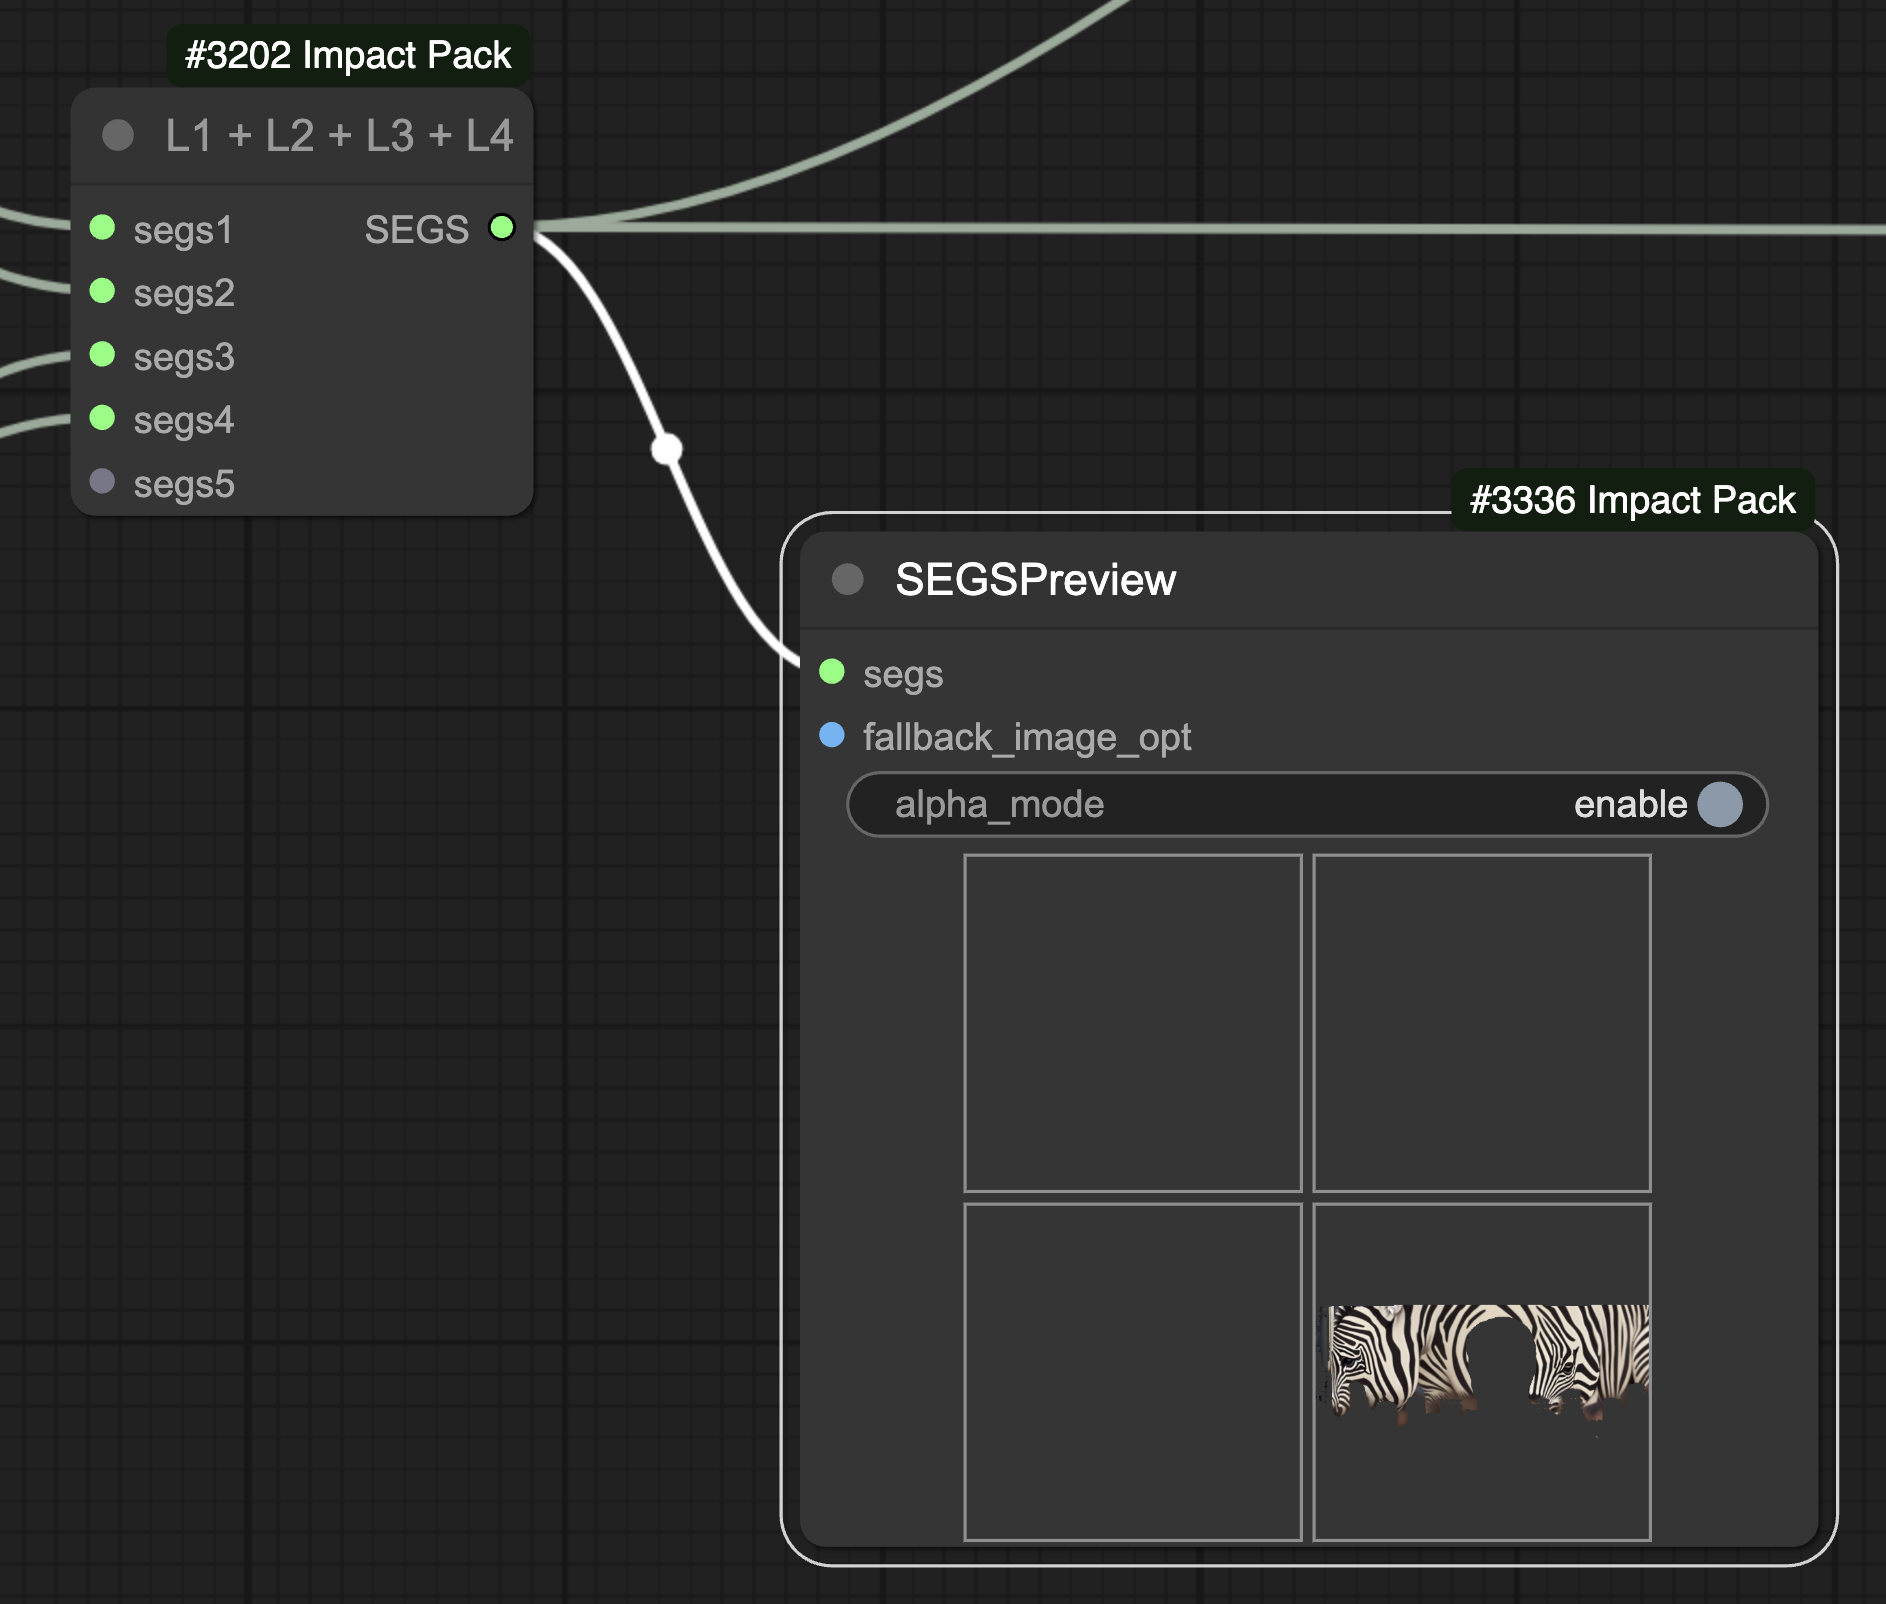Collapse the SEGSPreview node
The height and width of the screenshot is (1604, 1886).
(847, 578)
